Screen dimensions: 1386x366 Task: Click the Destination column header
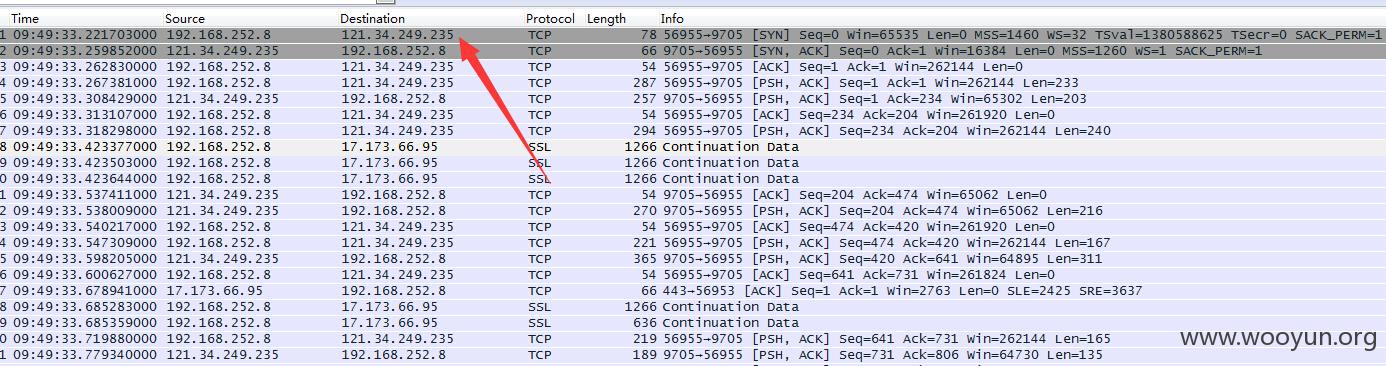430,18
